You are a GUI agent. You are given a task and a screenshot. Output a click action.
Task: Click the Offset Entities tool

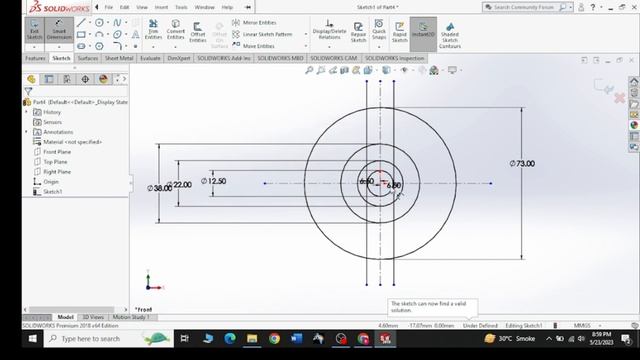click(x=198, y=32)
